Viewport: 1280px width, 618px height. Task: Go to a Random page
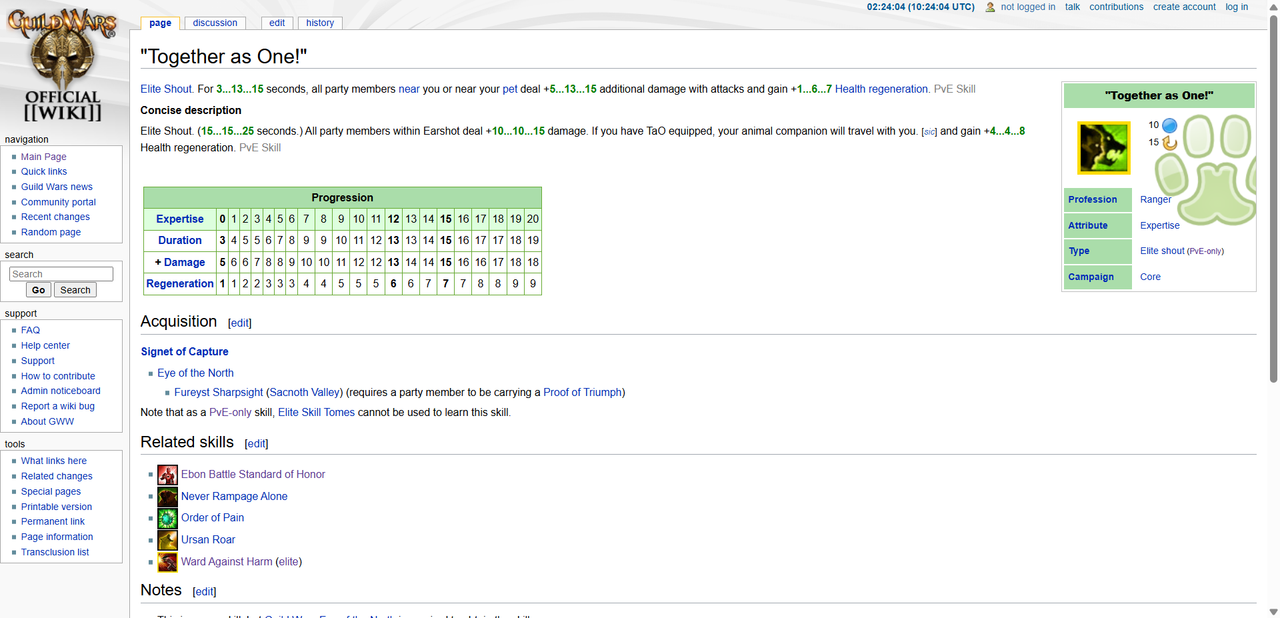(51, 232)
